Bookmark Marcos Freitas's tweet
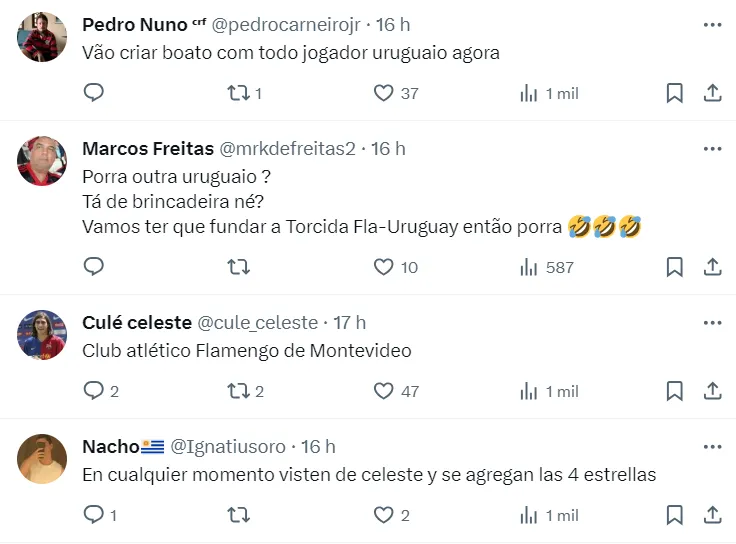Screen dimensions: 736x544 675,267
